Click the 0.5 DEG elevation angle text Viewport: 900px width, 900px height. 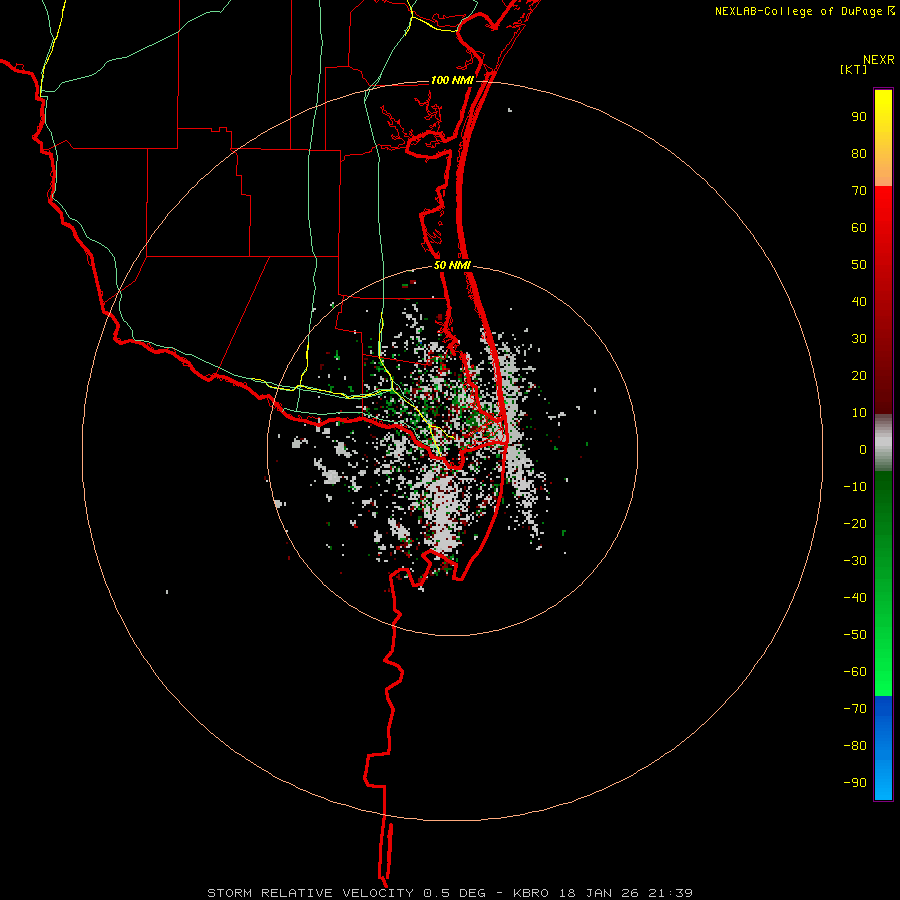point(455,893)
